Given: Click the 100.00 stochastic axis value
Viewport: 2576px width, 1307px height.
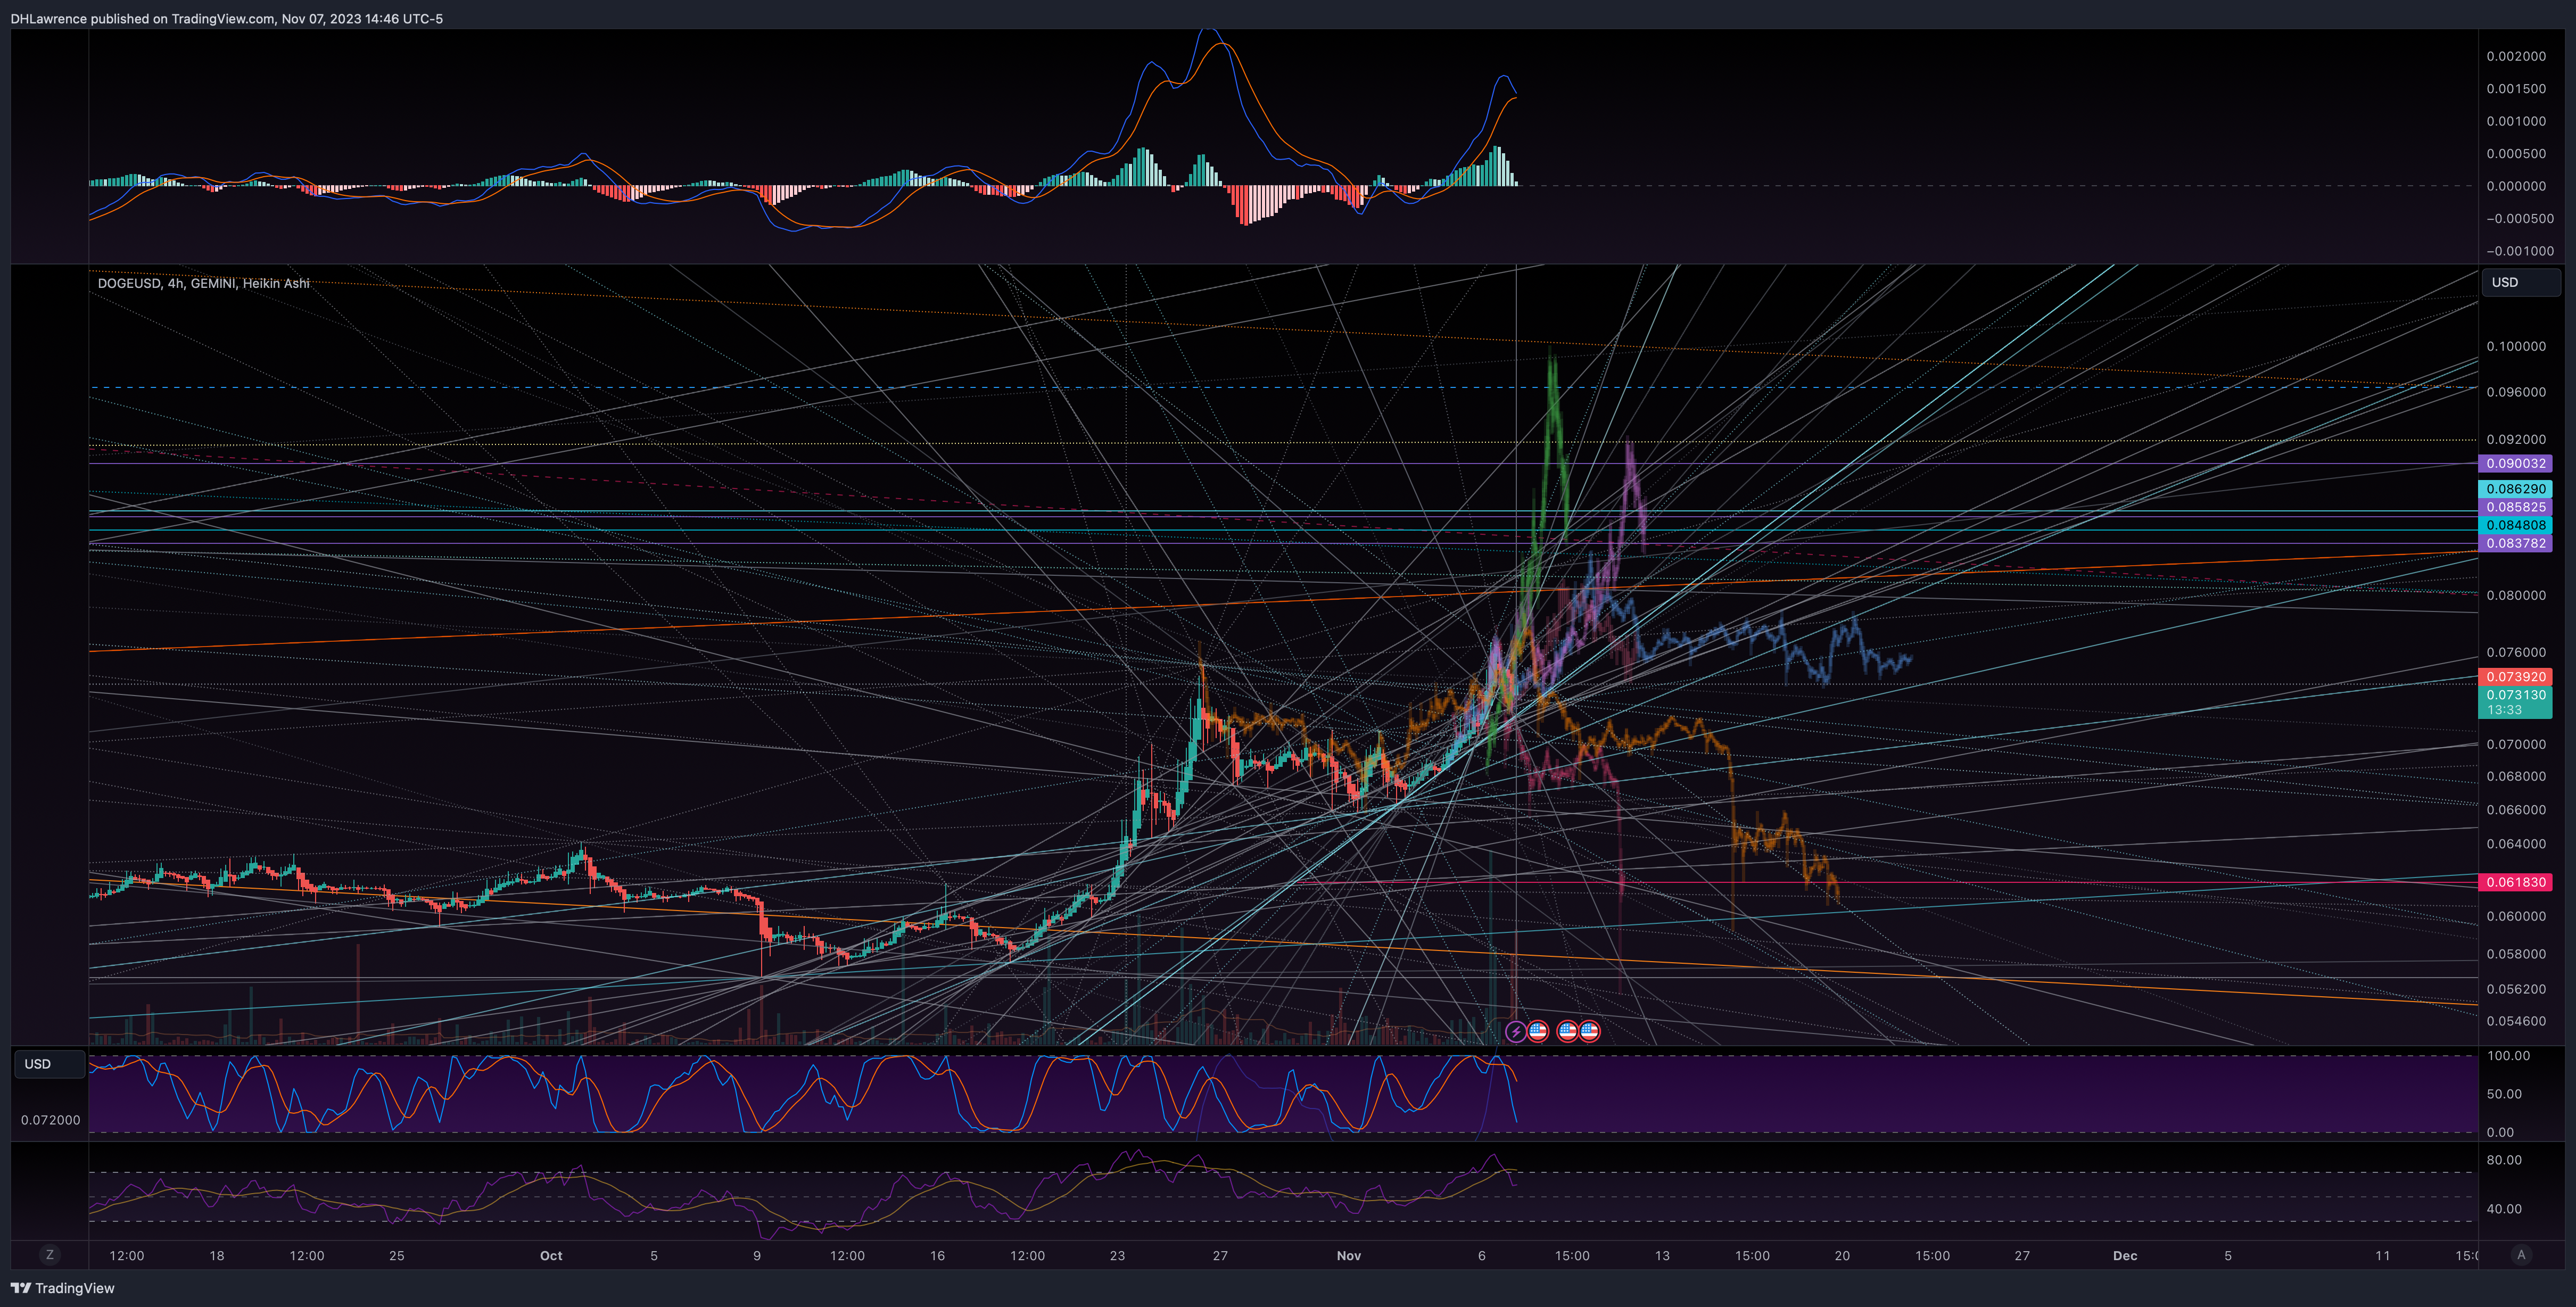Looking at the screenshot, I should point(2508,1056).
